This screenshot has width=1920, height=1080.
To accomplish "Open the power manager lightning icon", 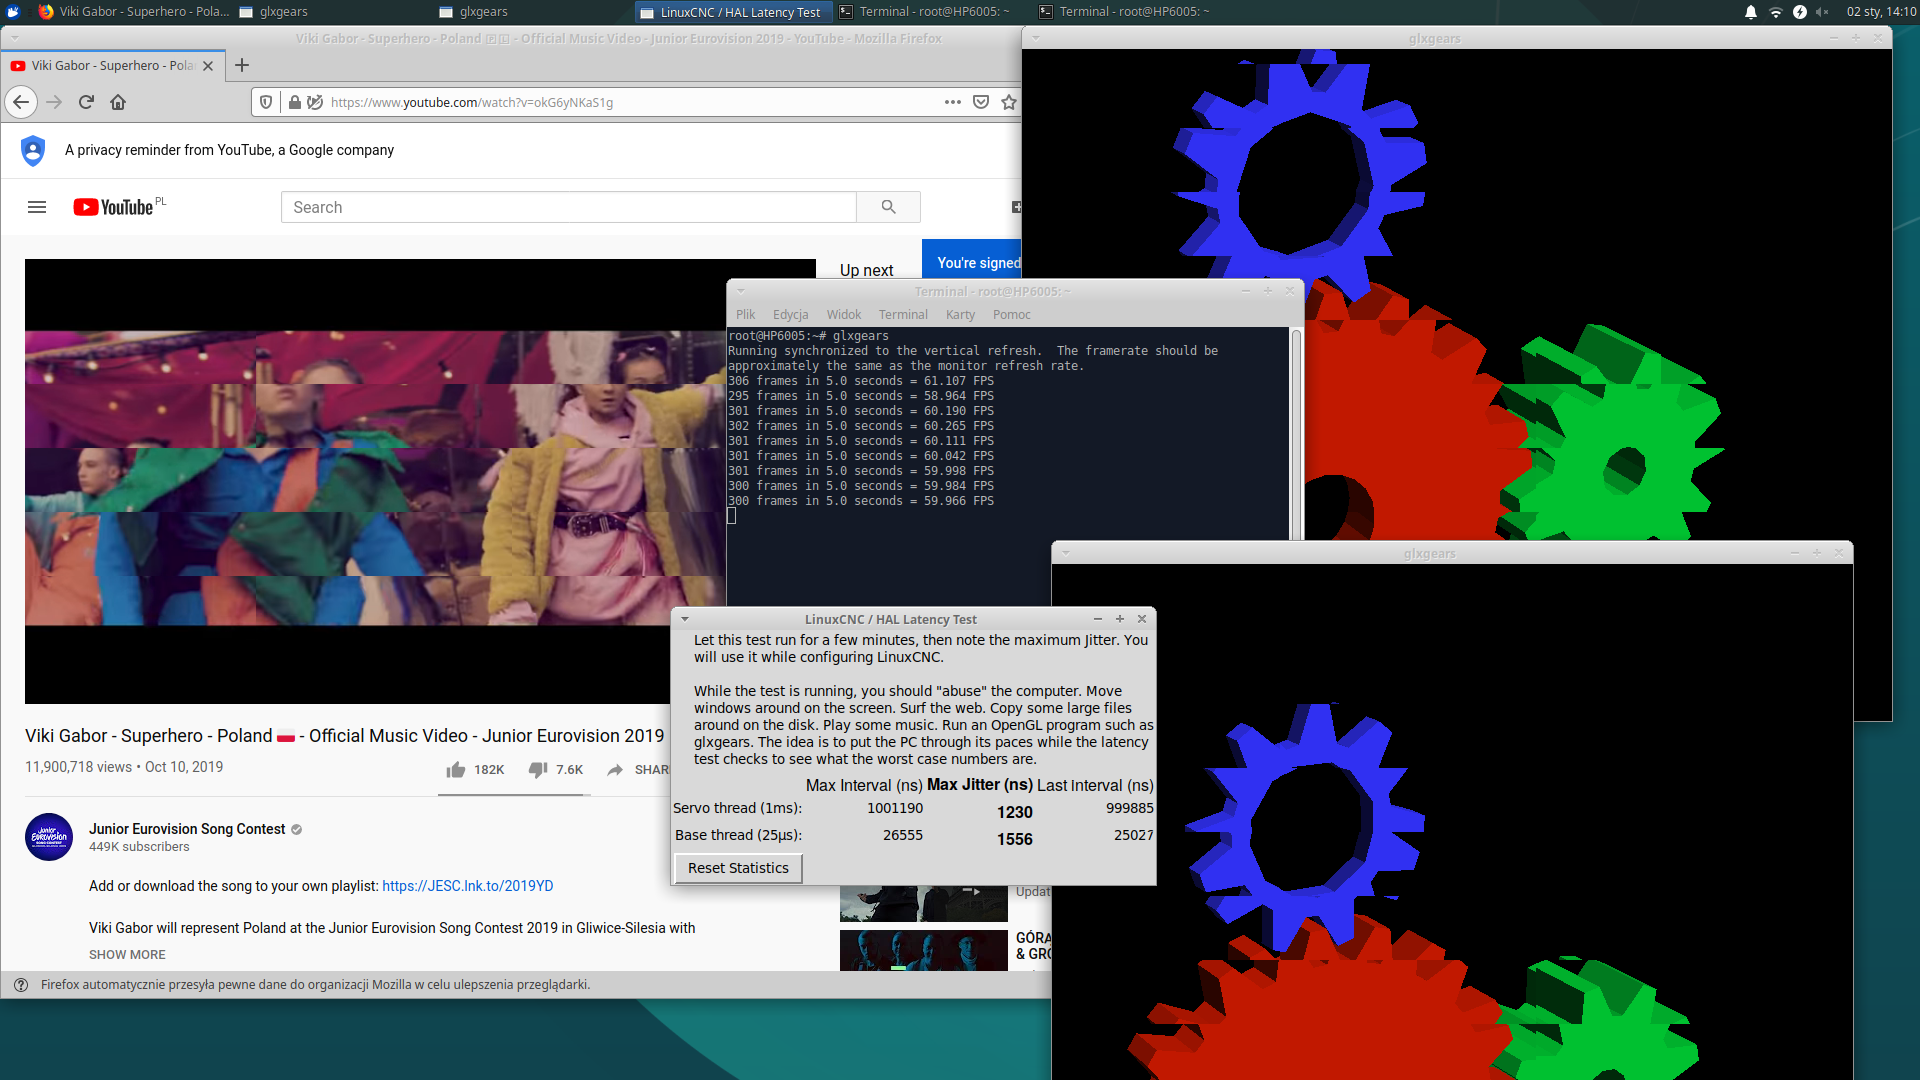I will (1800, 12).
